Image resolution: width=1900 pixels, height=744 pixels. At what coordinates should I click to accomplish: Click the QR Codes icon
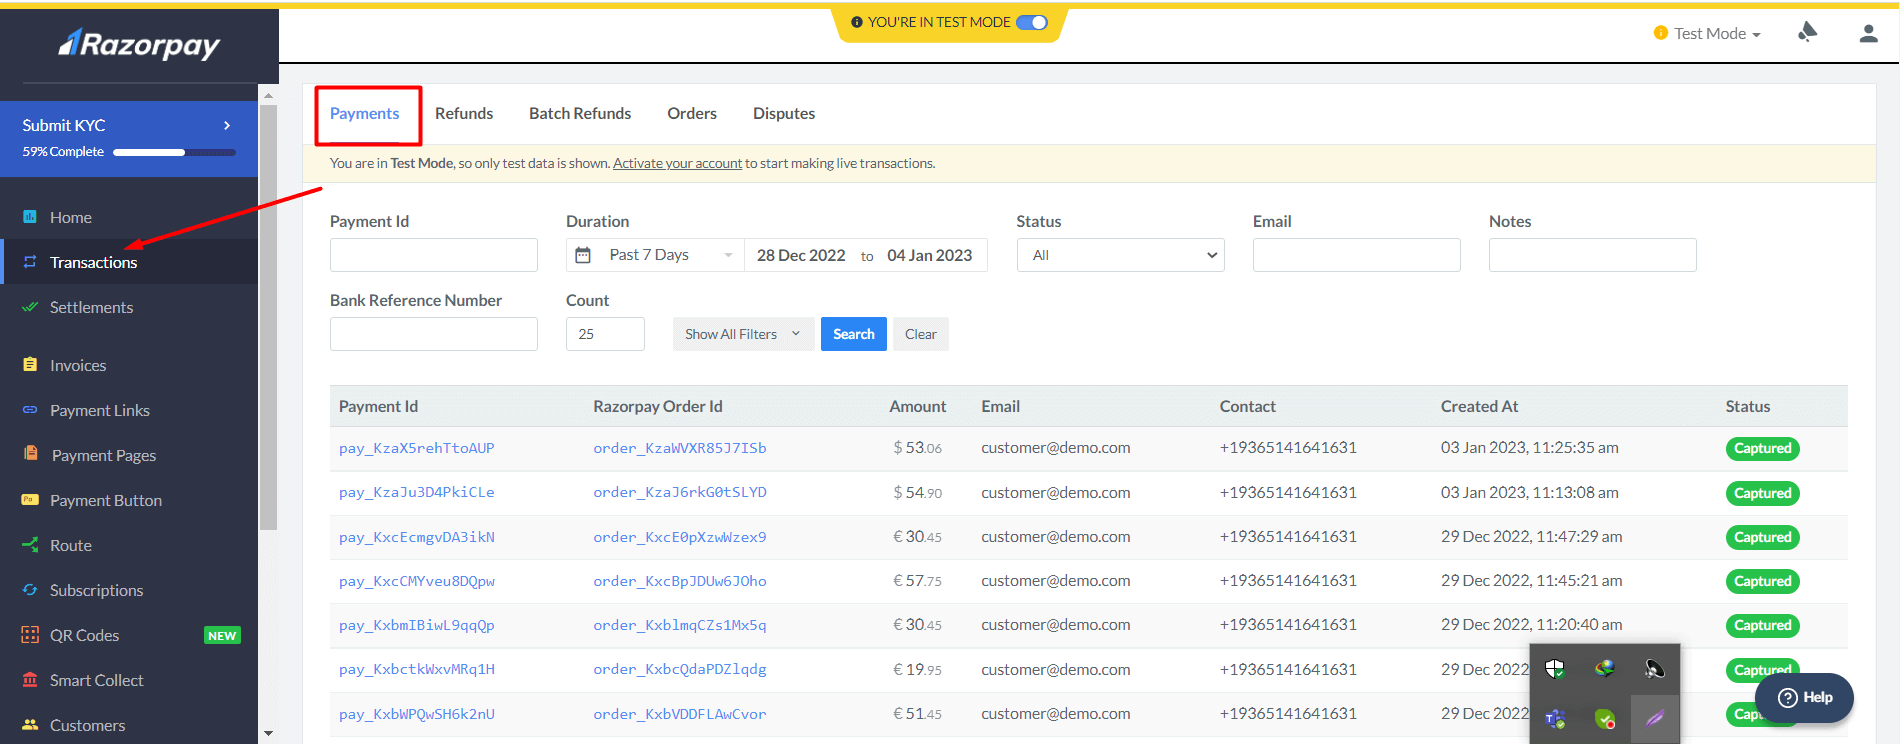point(30,635)
